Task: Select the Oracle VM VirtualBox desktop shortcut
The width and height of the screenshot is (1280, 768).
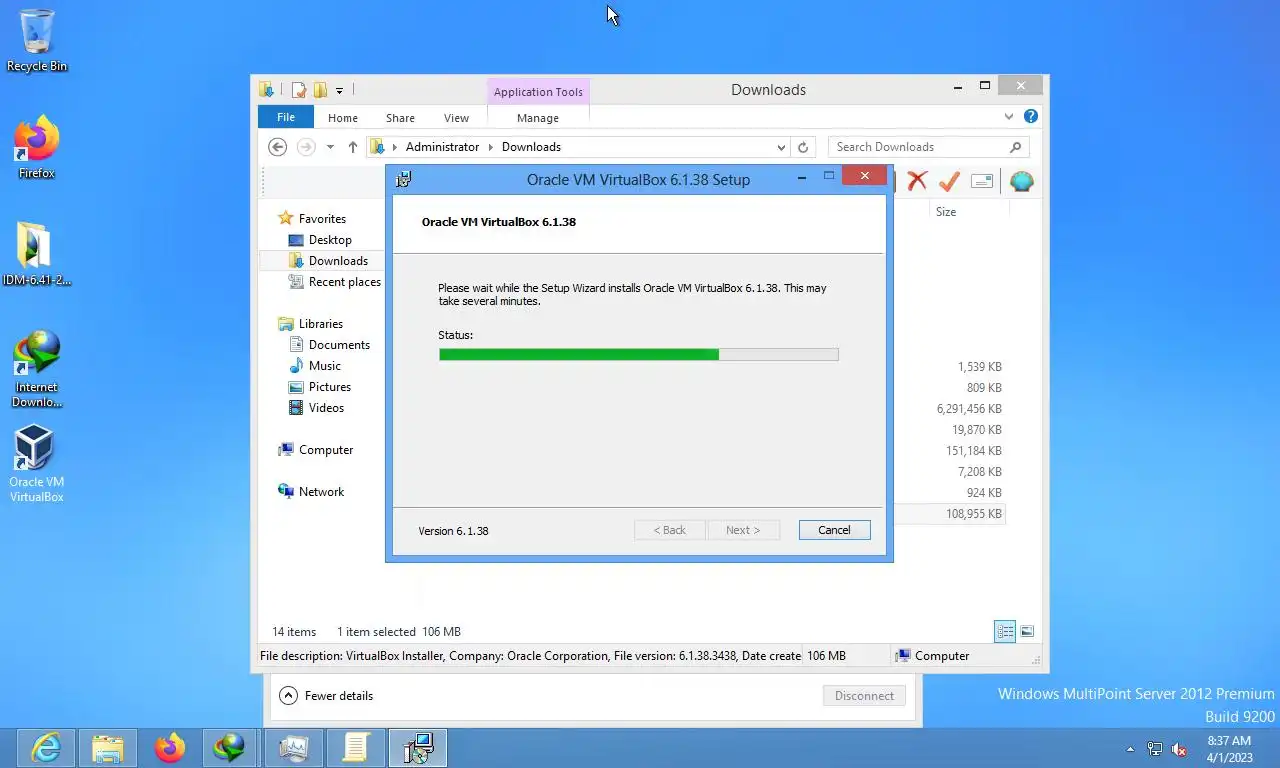Action: 37,464
